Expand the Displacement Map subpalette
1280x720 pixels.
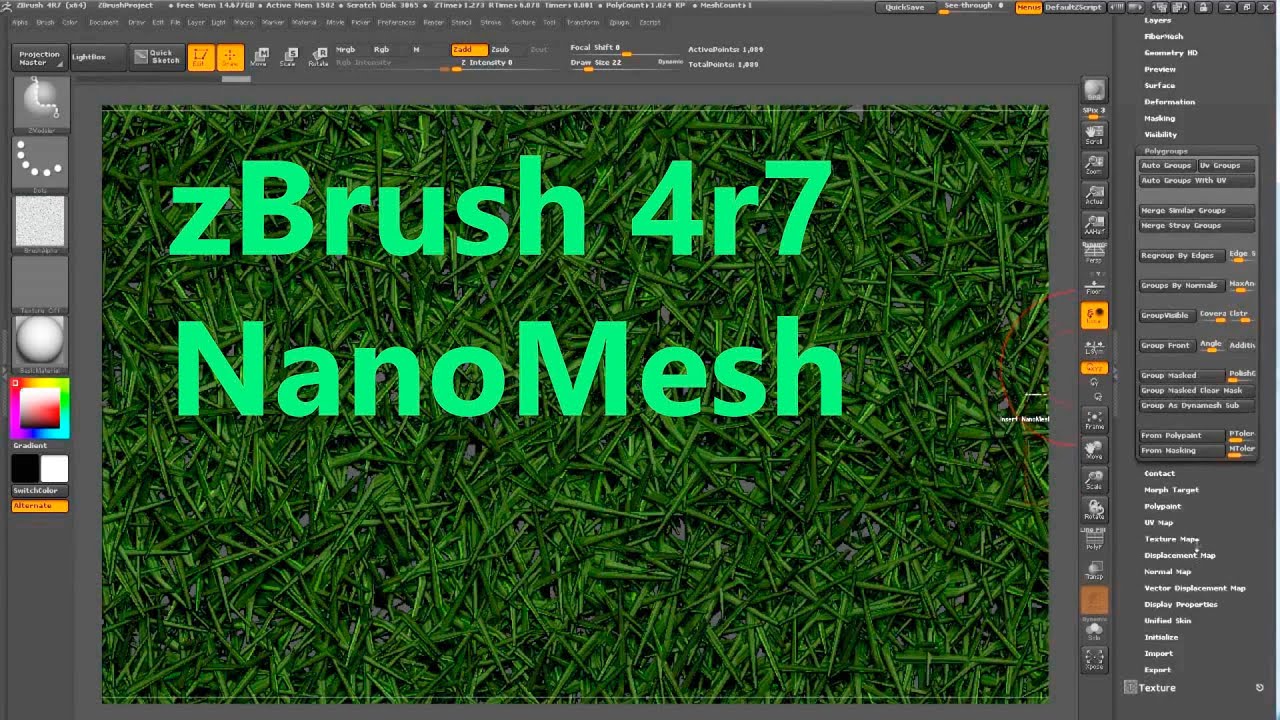coord(1180,555)
